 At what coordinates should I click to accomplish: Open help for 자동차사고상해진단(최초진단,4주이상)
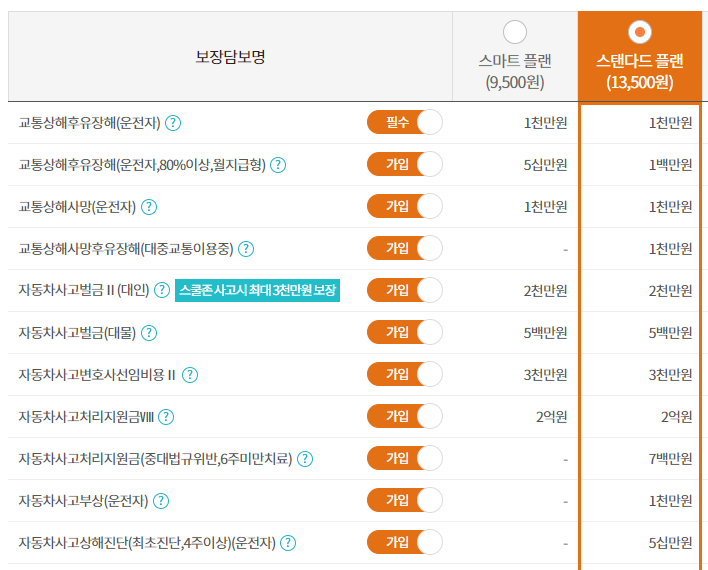(288, 543)
